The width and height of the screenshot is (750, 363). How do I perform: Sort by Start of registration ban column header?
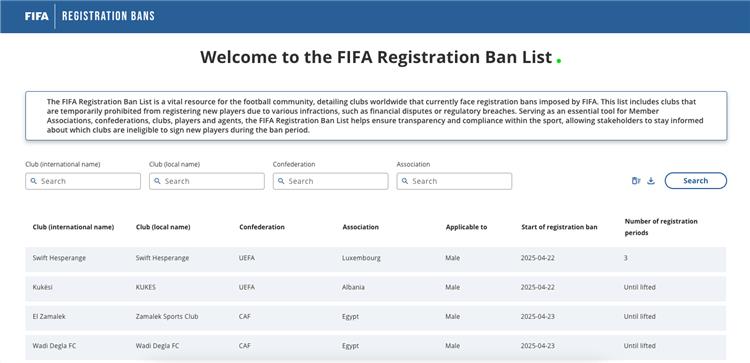click(559, 227)
